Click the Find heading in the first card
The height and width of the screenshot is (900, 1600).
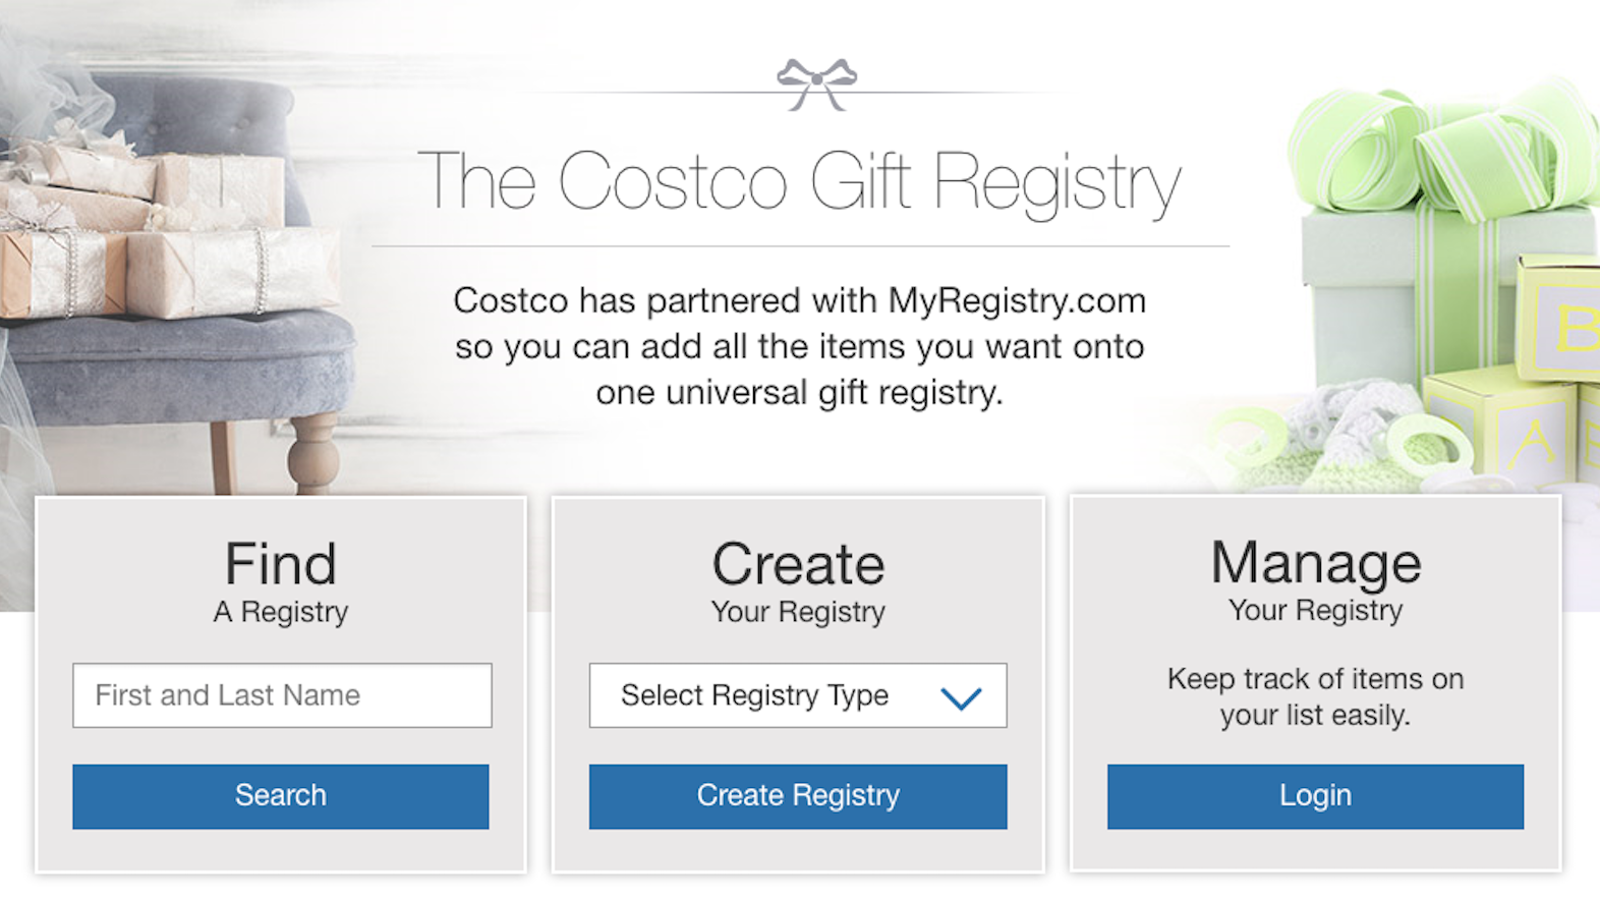click(x=281, y=564)
